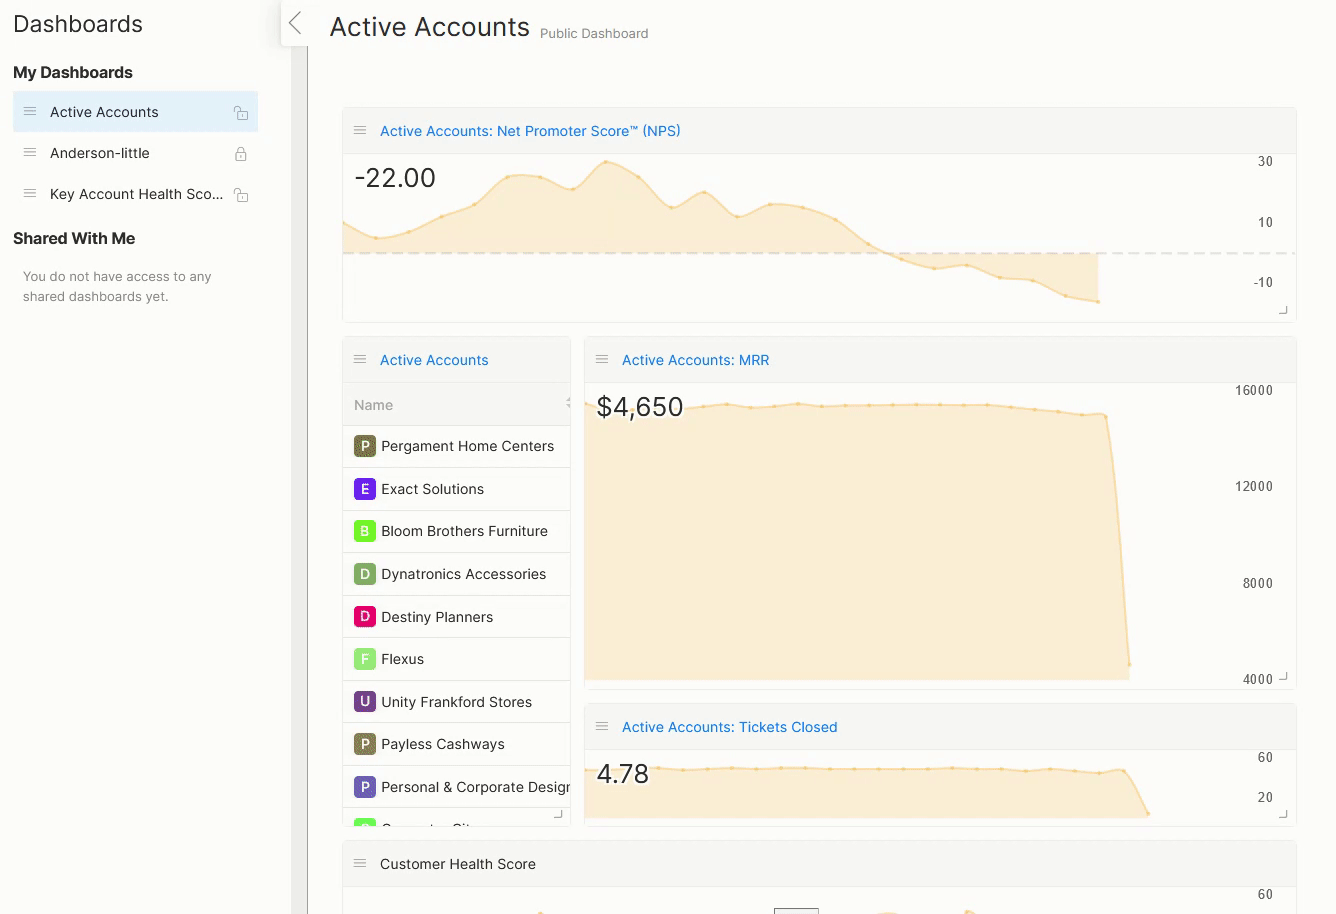Open the Active Accounts: MRR link
Screen dimensions: 1336x914
pyautogui.click(x=696, y=360)
